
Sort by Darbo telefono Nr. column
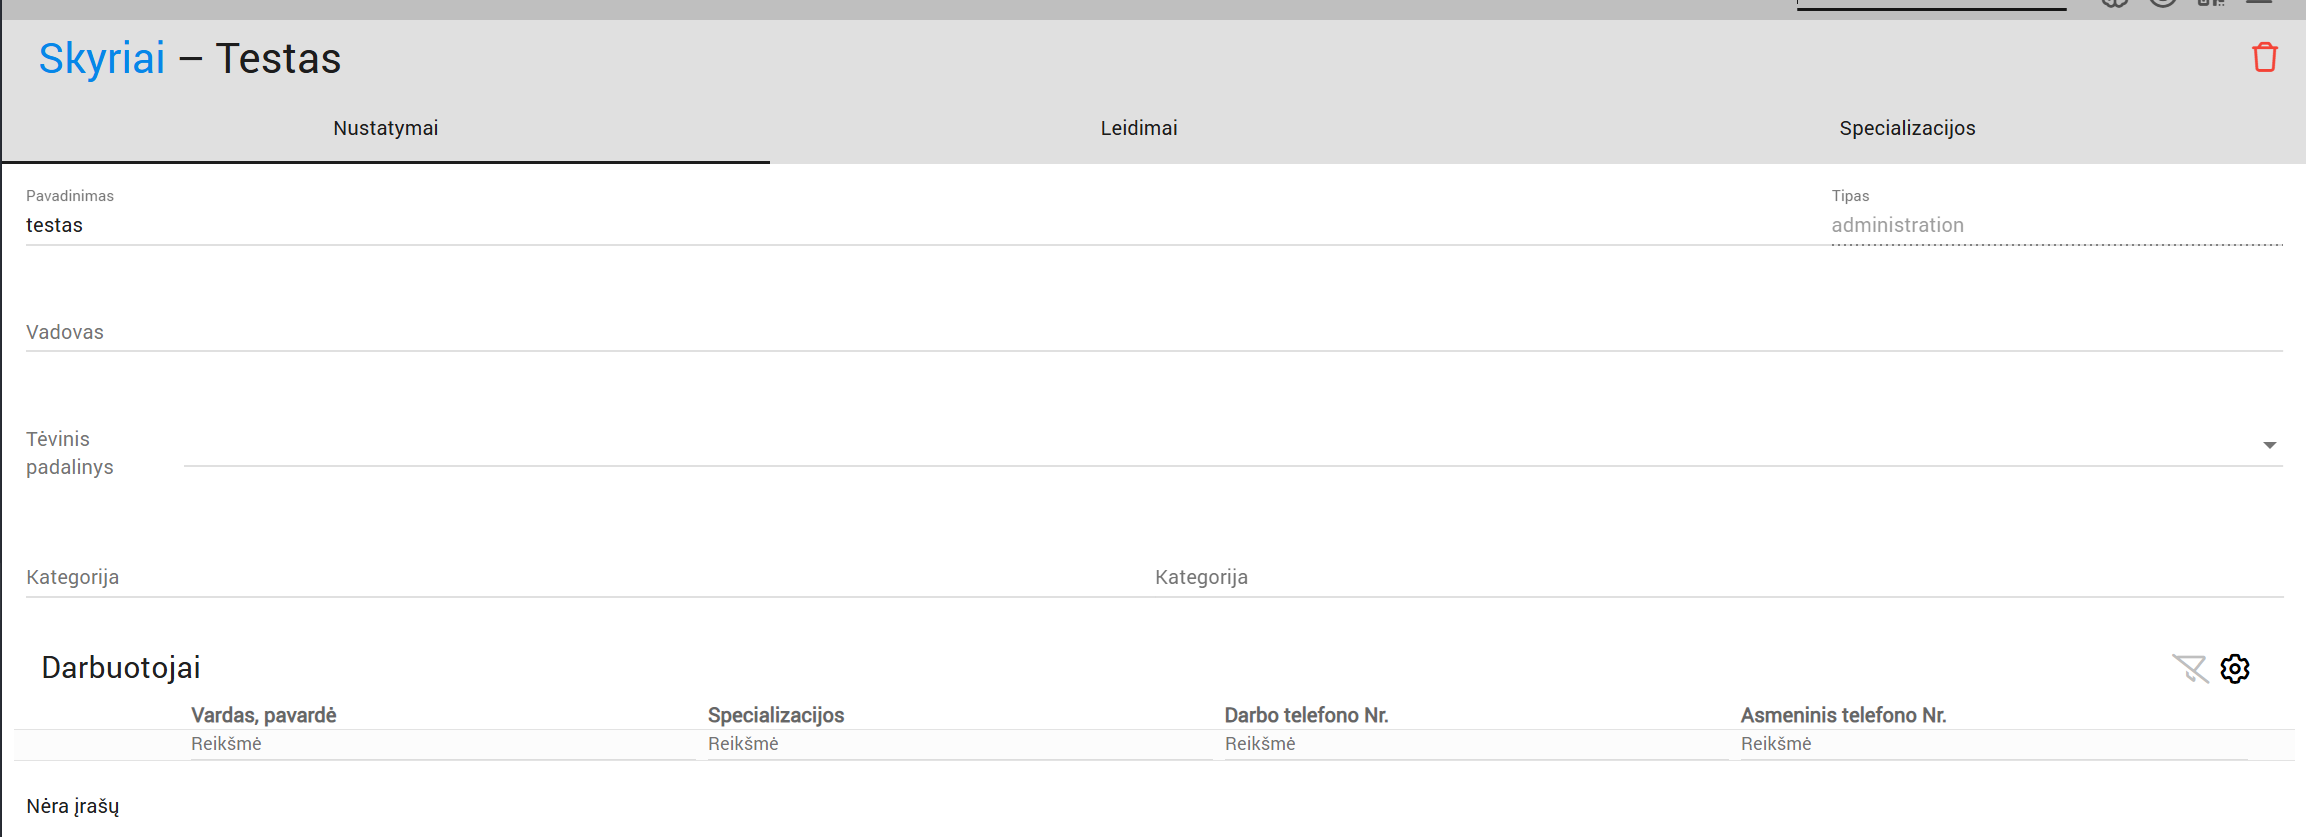click(x=1306, y=715)
